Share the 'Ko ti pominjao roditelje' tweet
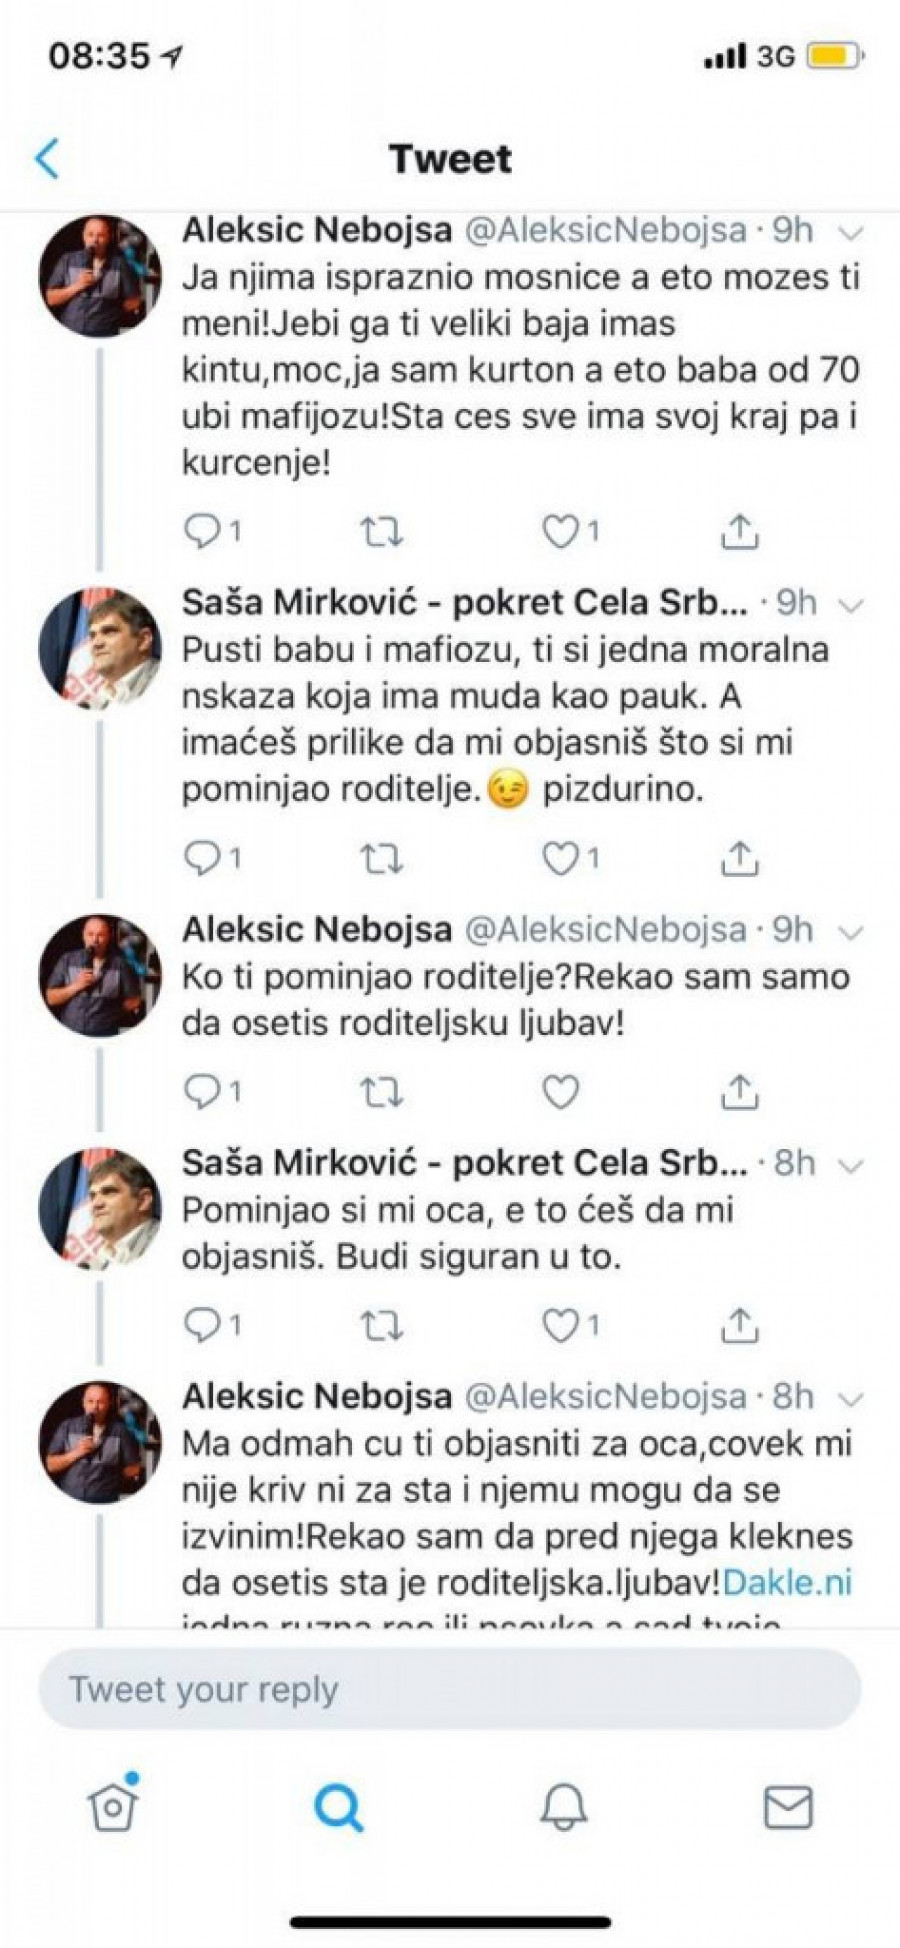Image resolution: width=900 pixels, height=1948 pixels. pos(739,1092)
